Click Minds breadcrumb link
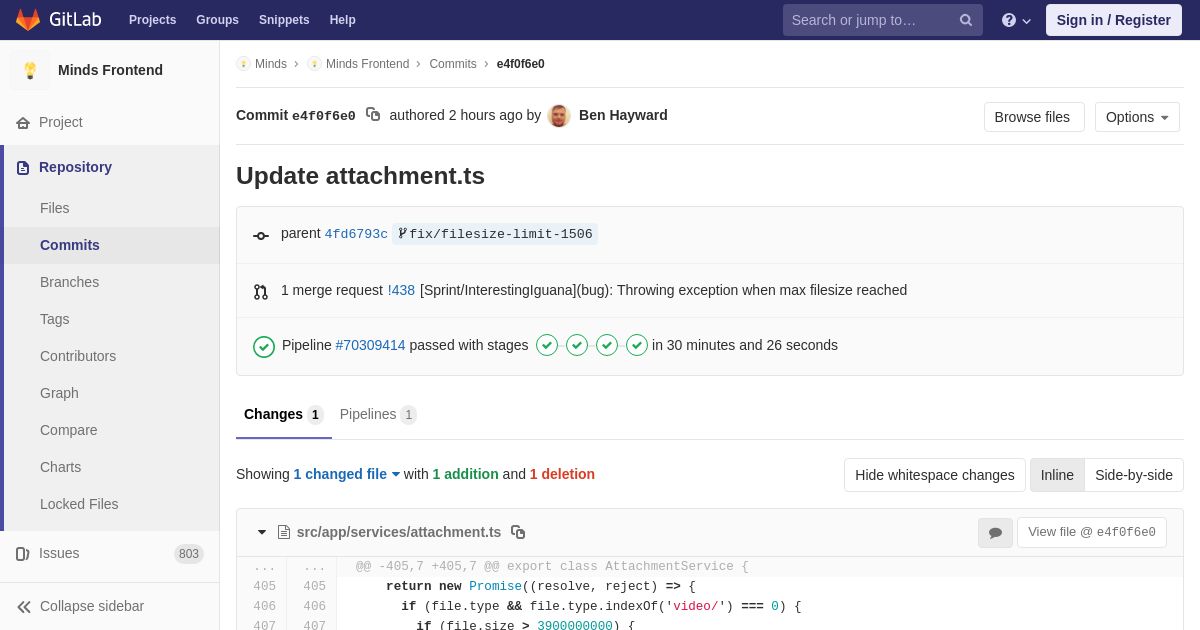The image size is (1200, 630). (271, 64)
